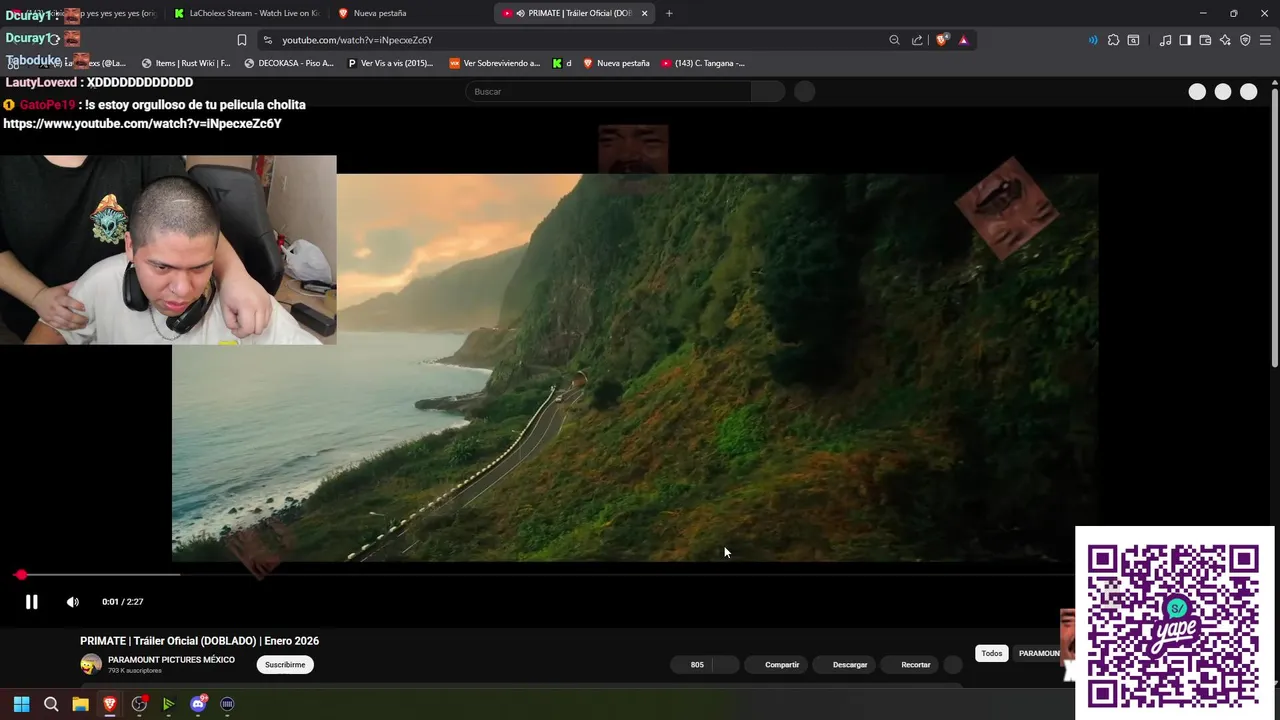Open the media playlist music-note icon
Screen dimensions: 1280x720
click(1165, 40)
